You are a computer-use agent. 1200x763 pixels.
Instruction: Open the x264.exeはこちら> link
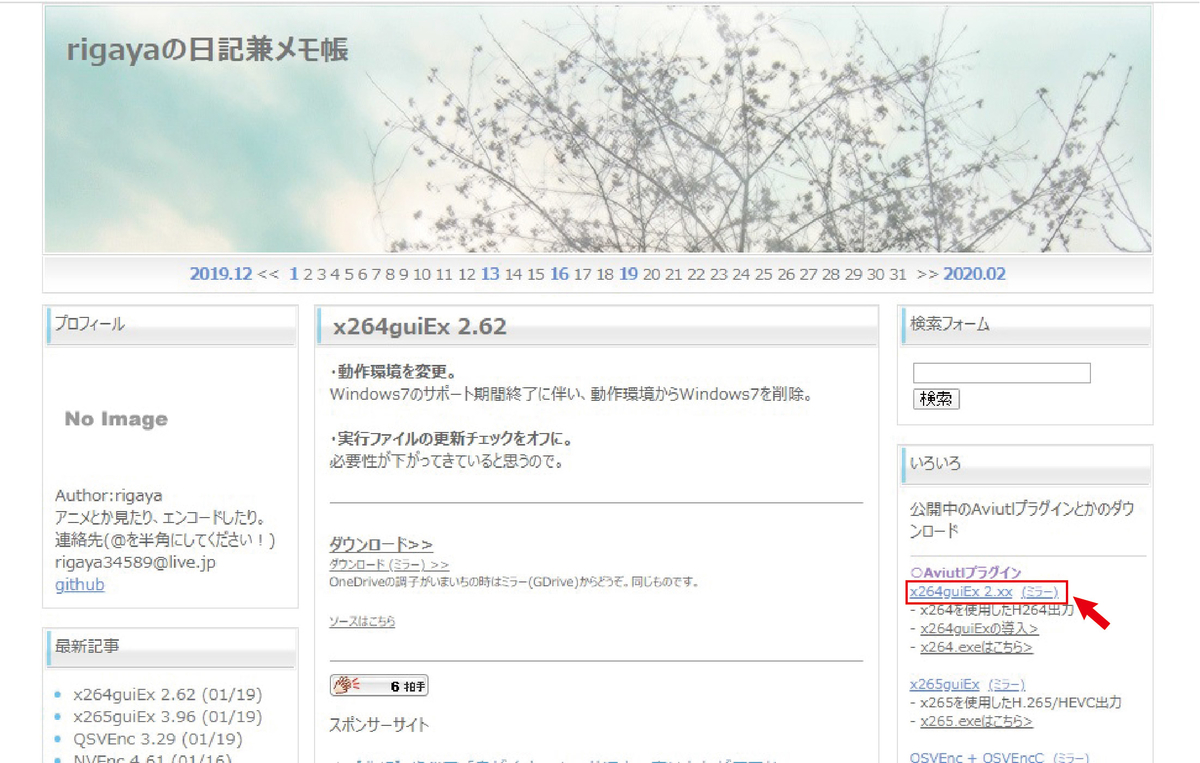pyautogui.click(x=976, y=647)
